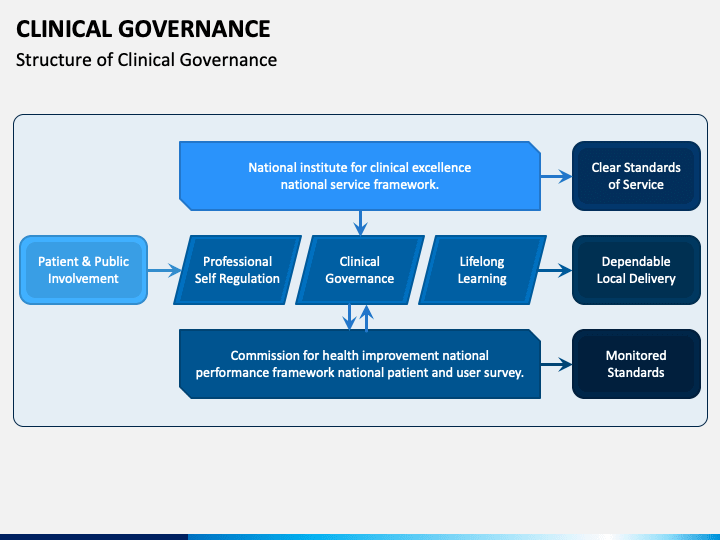The height and width of the screenshot is (540, 720).
Task: Select the arrow pointing to 'Professional Self Regulation'
Action: [164, 270]
